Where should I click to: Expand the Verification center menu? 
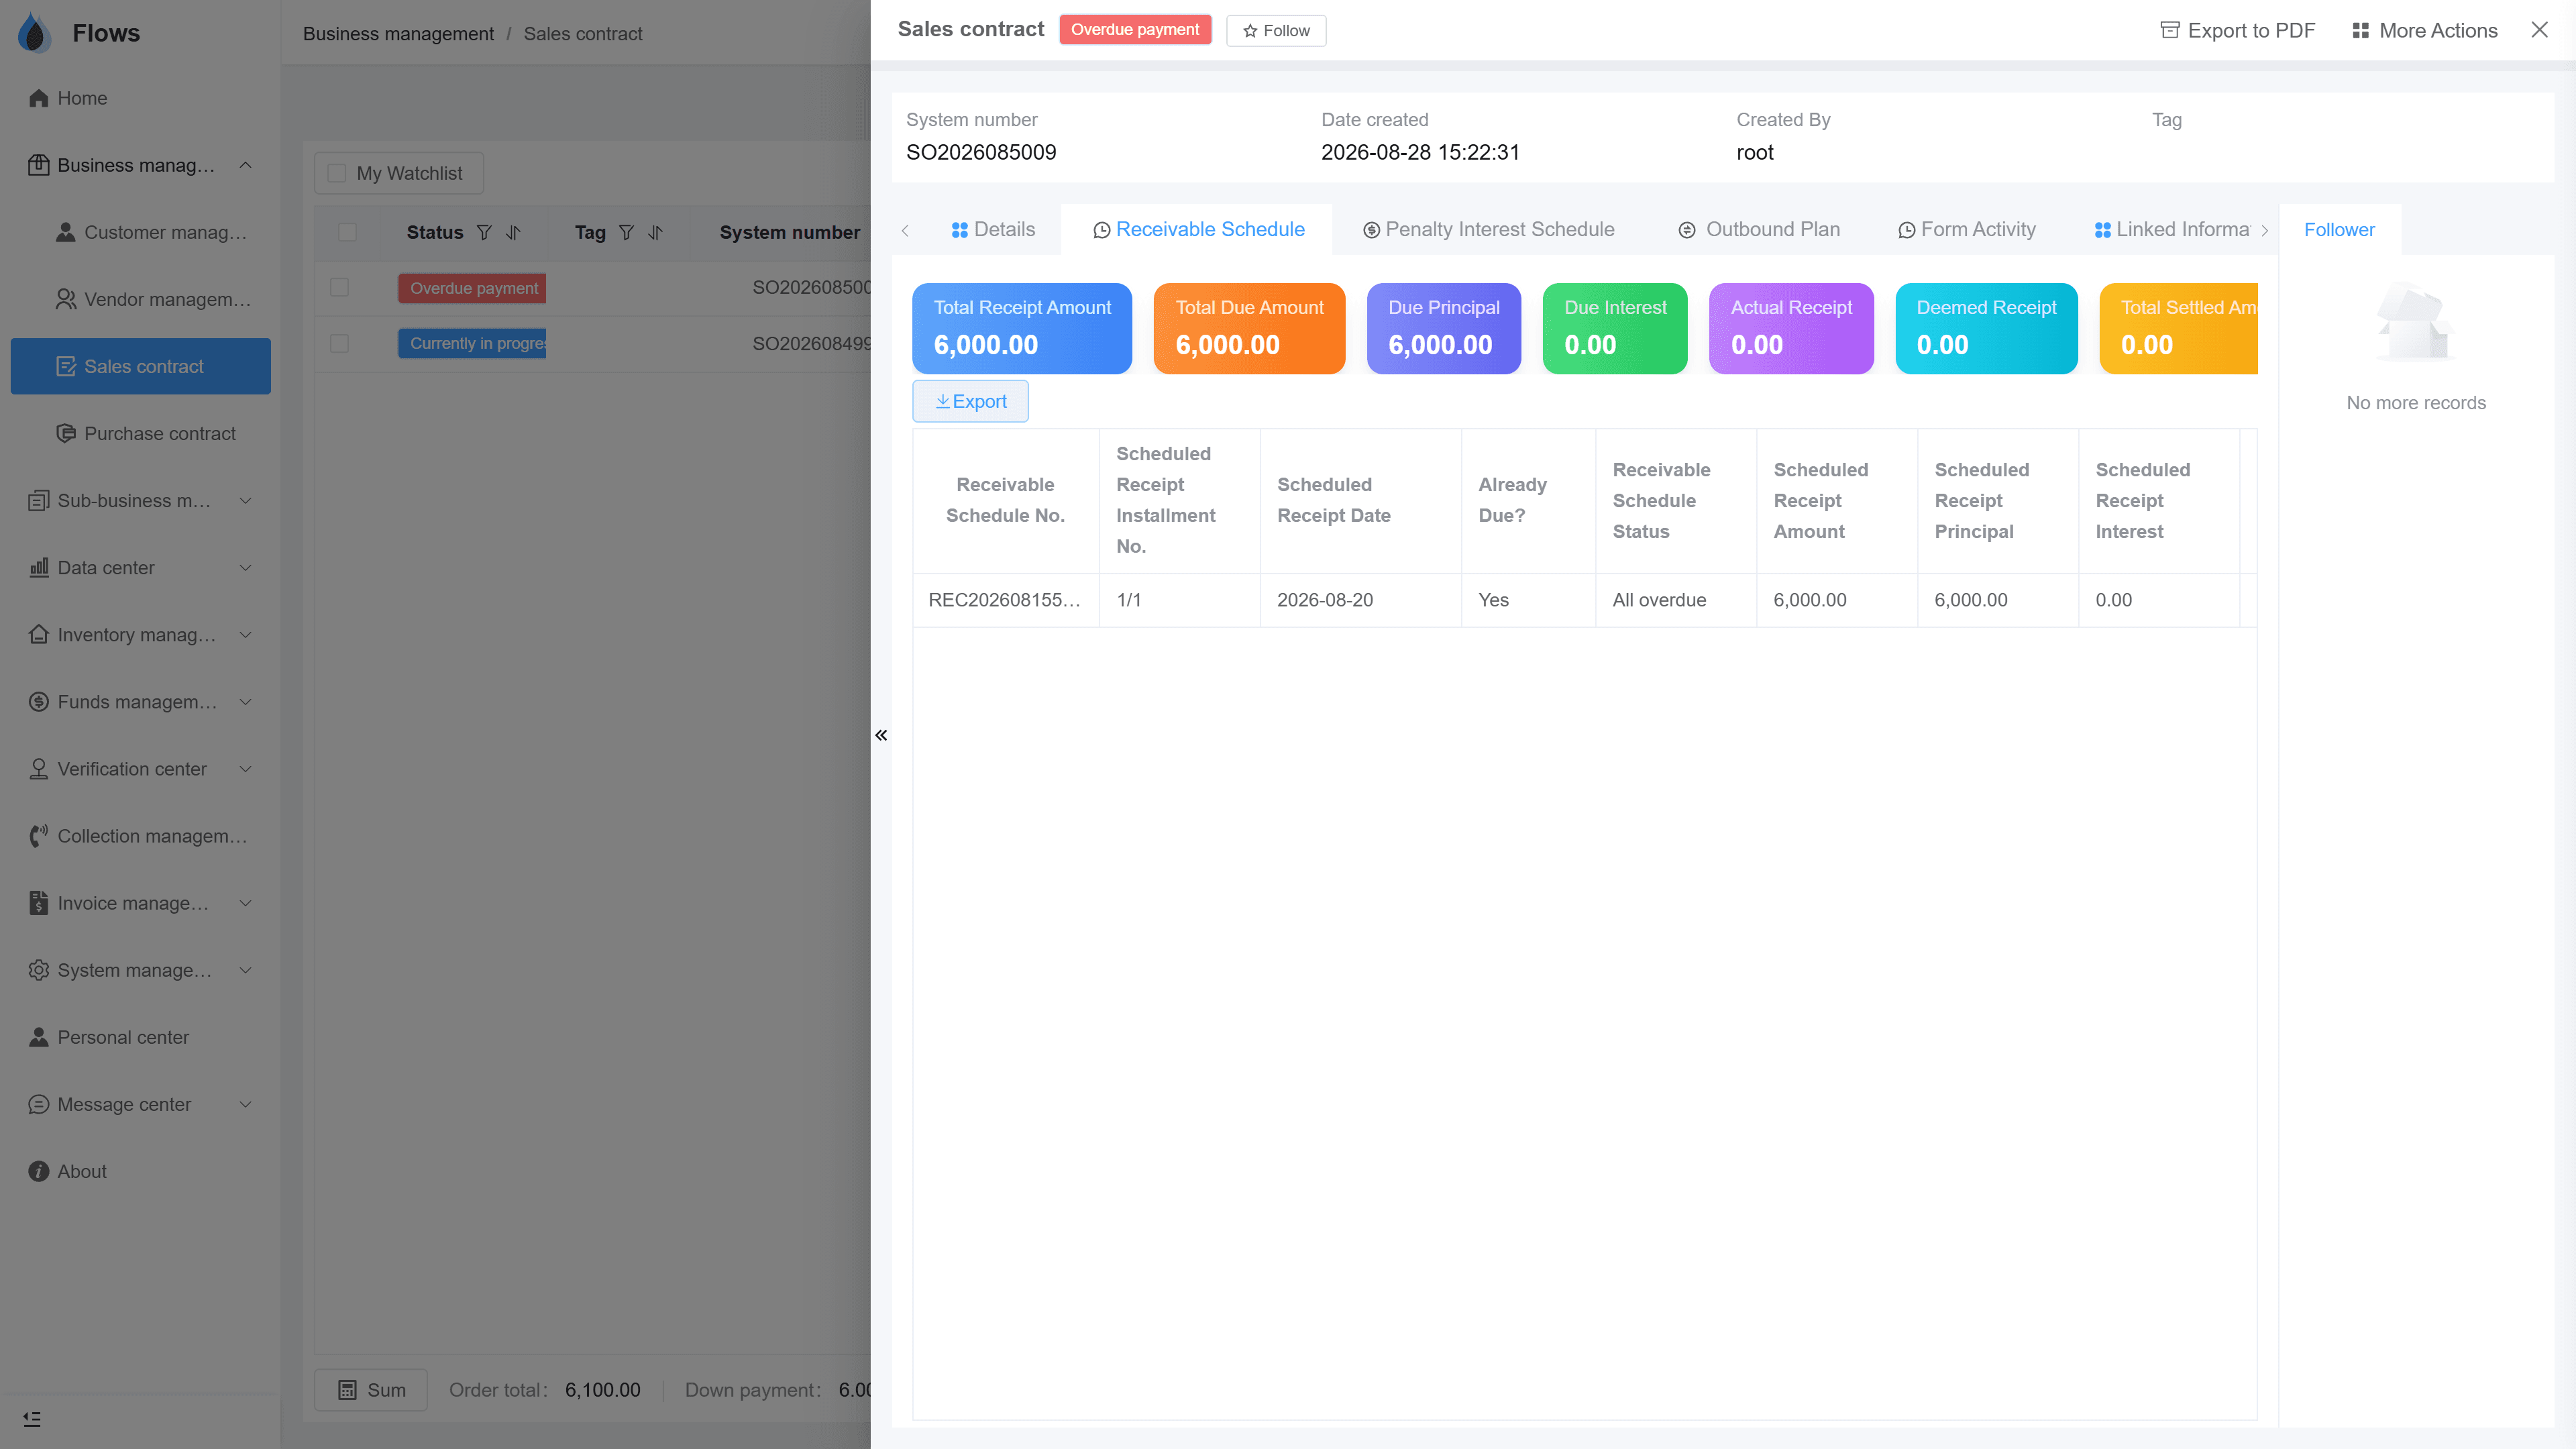(140, 769)
